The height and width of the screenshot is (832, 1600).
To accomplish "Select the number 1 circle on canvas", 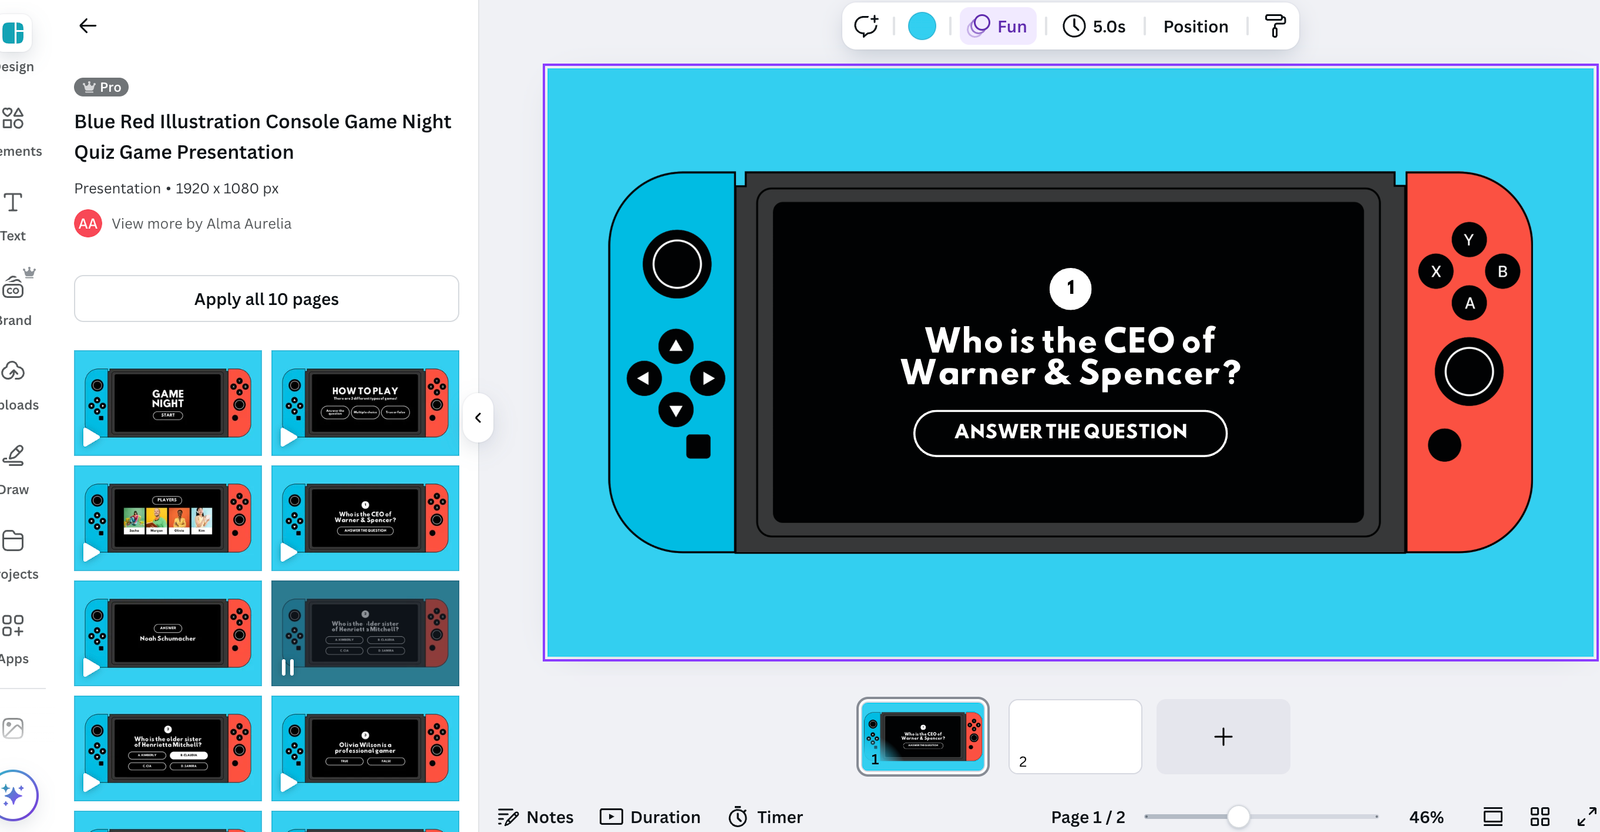I will coord(1070,289).
